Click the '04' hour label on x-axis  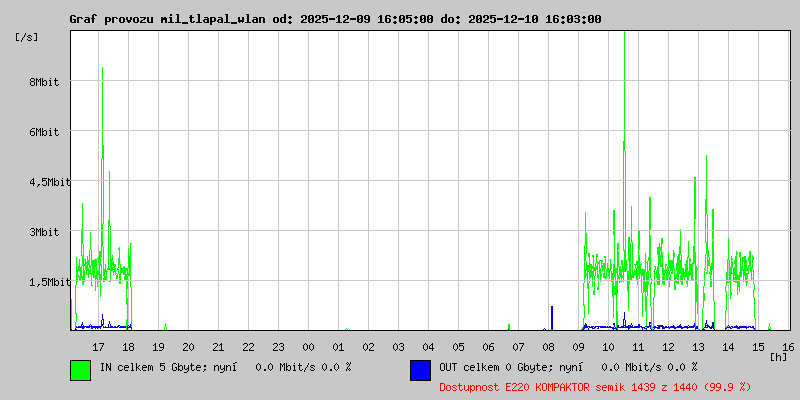(429, 347)
